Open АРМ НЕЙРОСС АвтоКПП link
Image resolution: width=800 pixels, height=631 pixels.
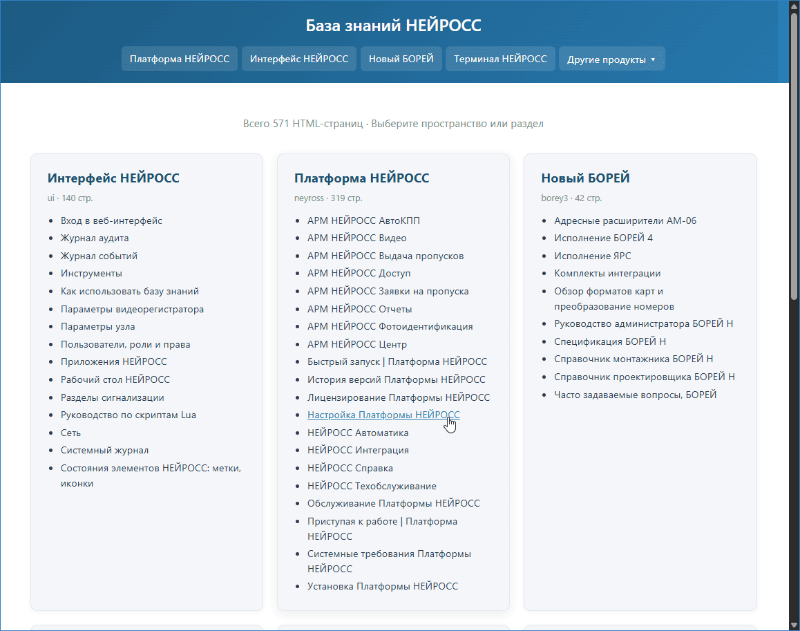(363, 220)
